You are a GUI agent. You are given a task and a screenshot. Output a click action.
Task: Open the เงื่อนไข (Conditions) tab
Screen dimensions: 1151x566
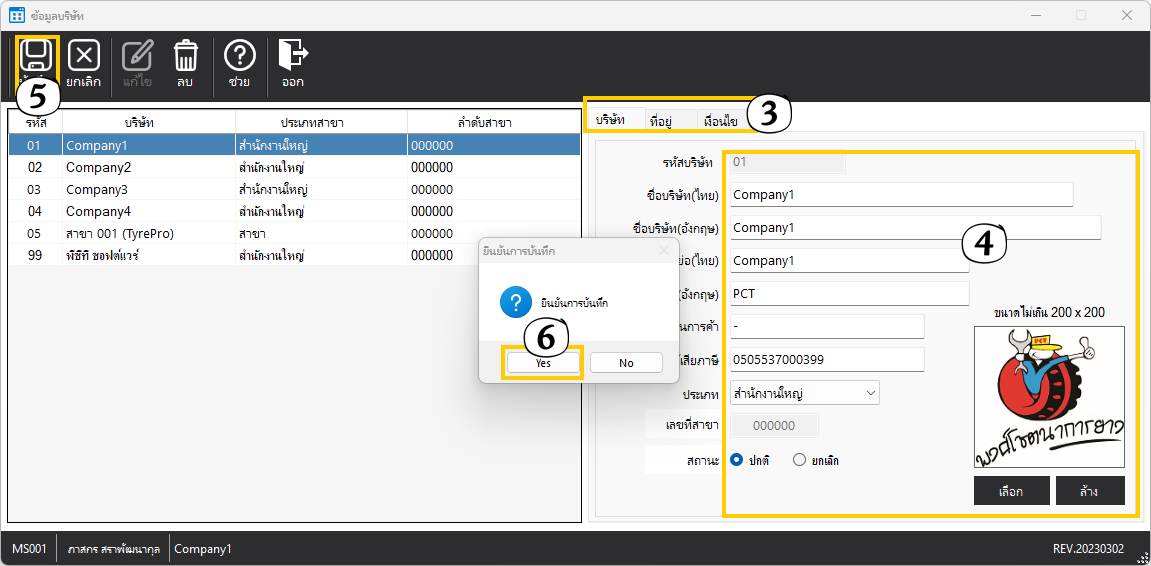[x=719, y=121]
